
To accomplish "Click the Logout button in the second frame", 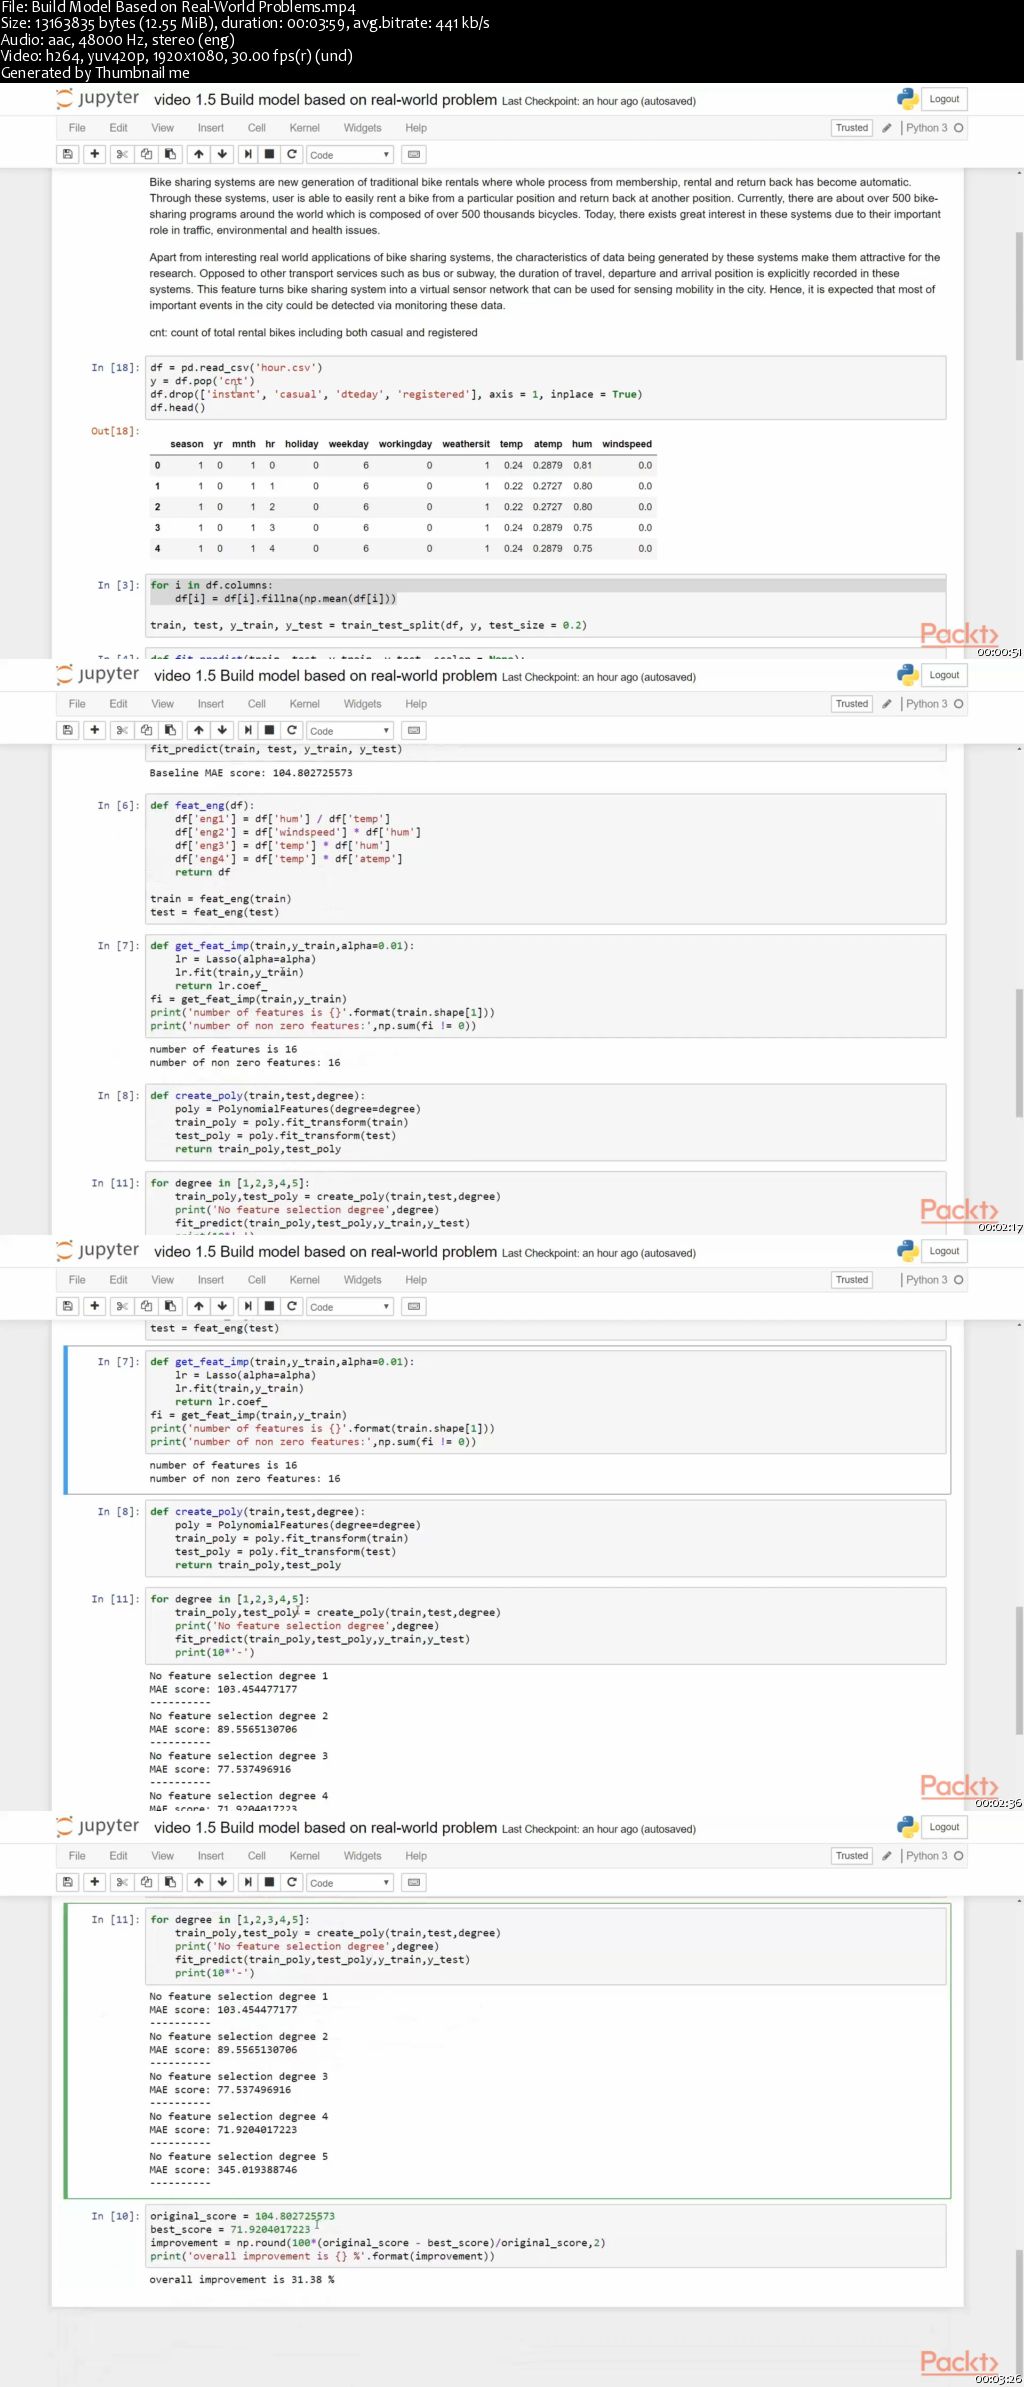I will 944,675.
